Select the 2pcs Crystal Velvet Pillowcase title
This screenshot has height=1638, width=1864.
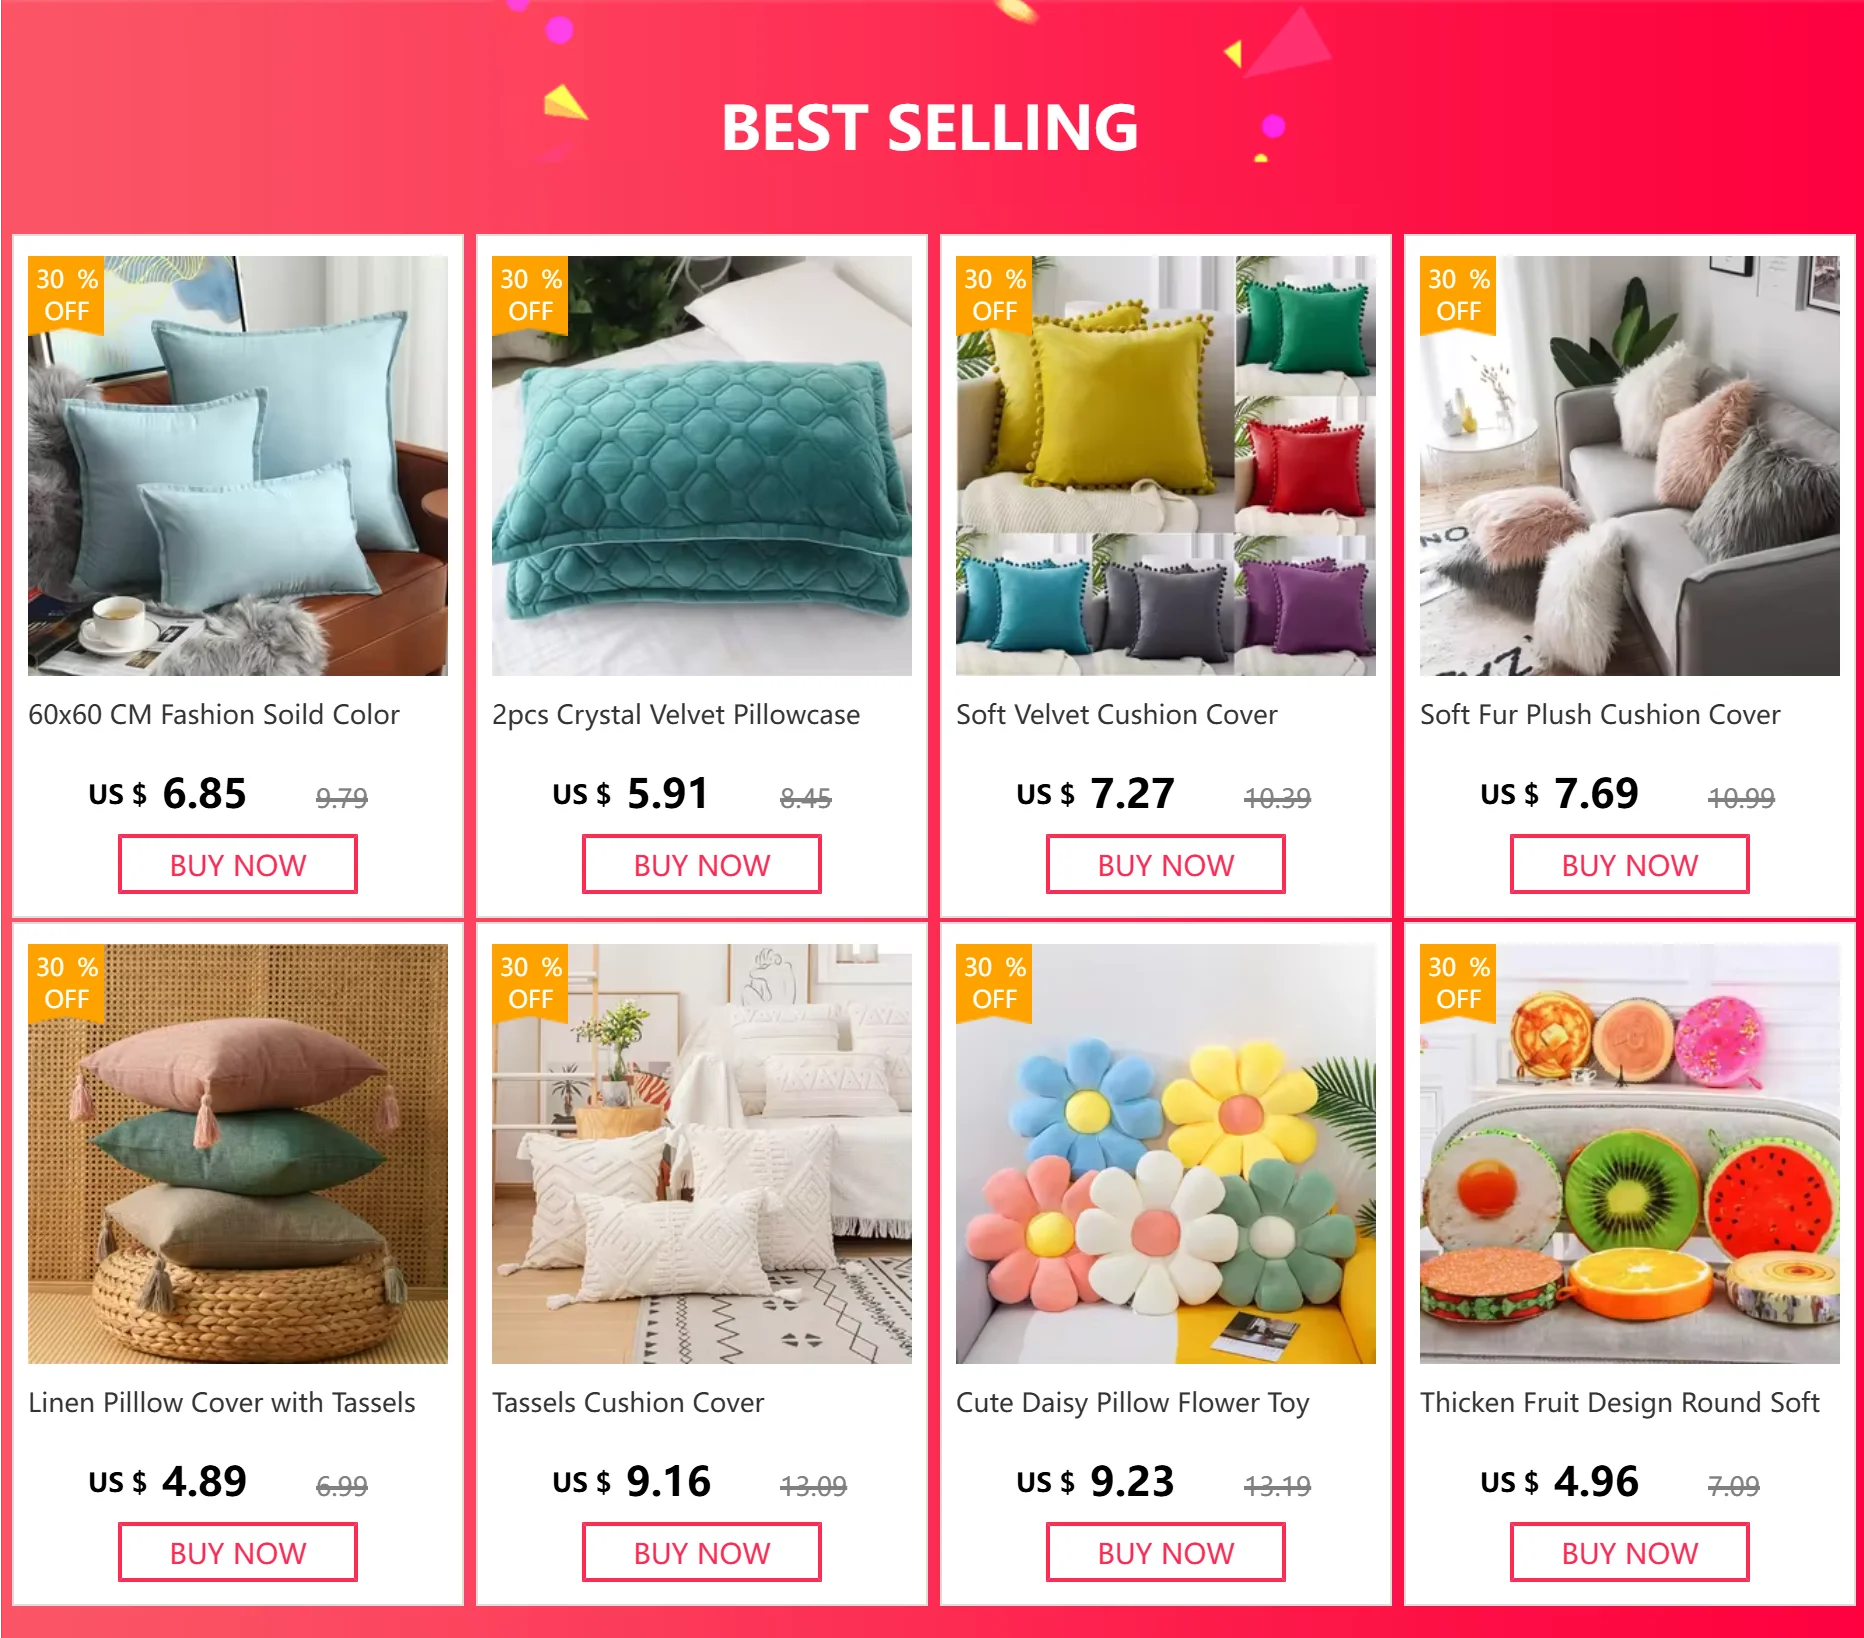tap(676, 715)
